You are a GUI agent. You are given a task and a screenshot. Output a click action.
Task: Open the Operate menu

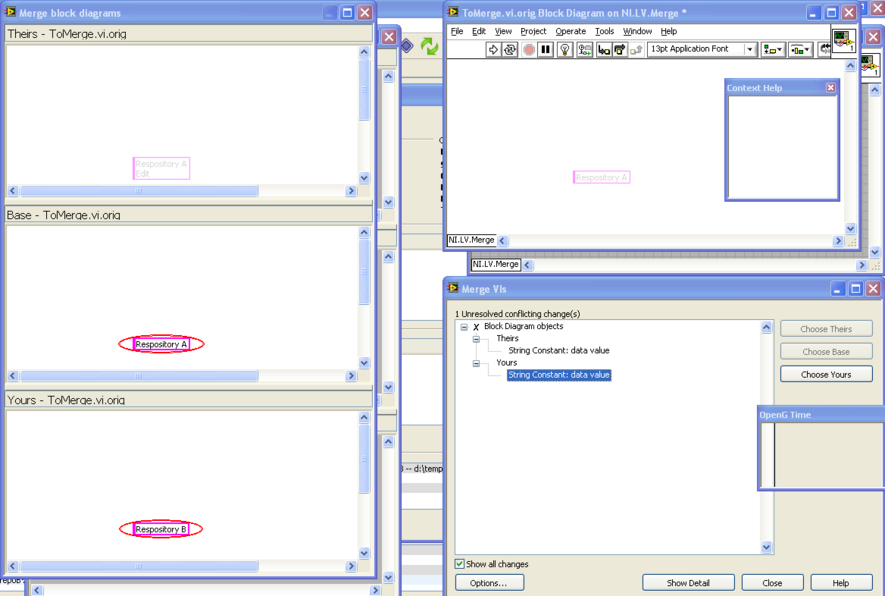click(x=569, y=31)
